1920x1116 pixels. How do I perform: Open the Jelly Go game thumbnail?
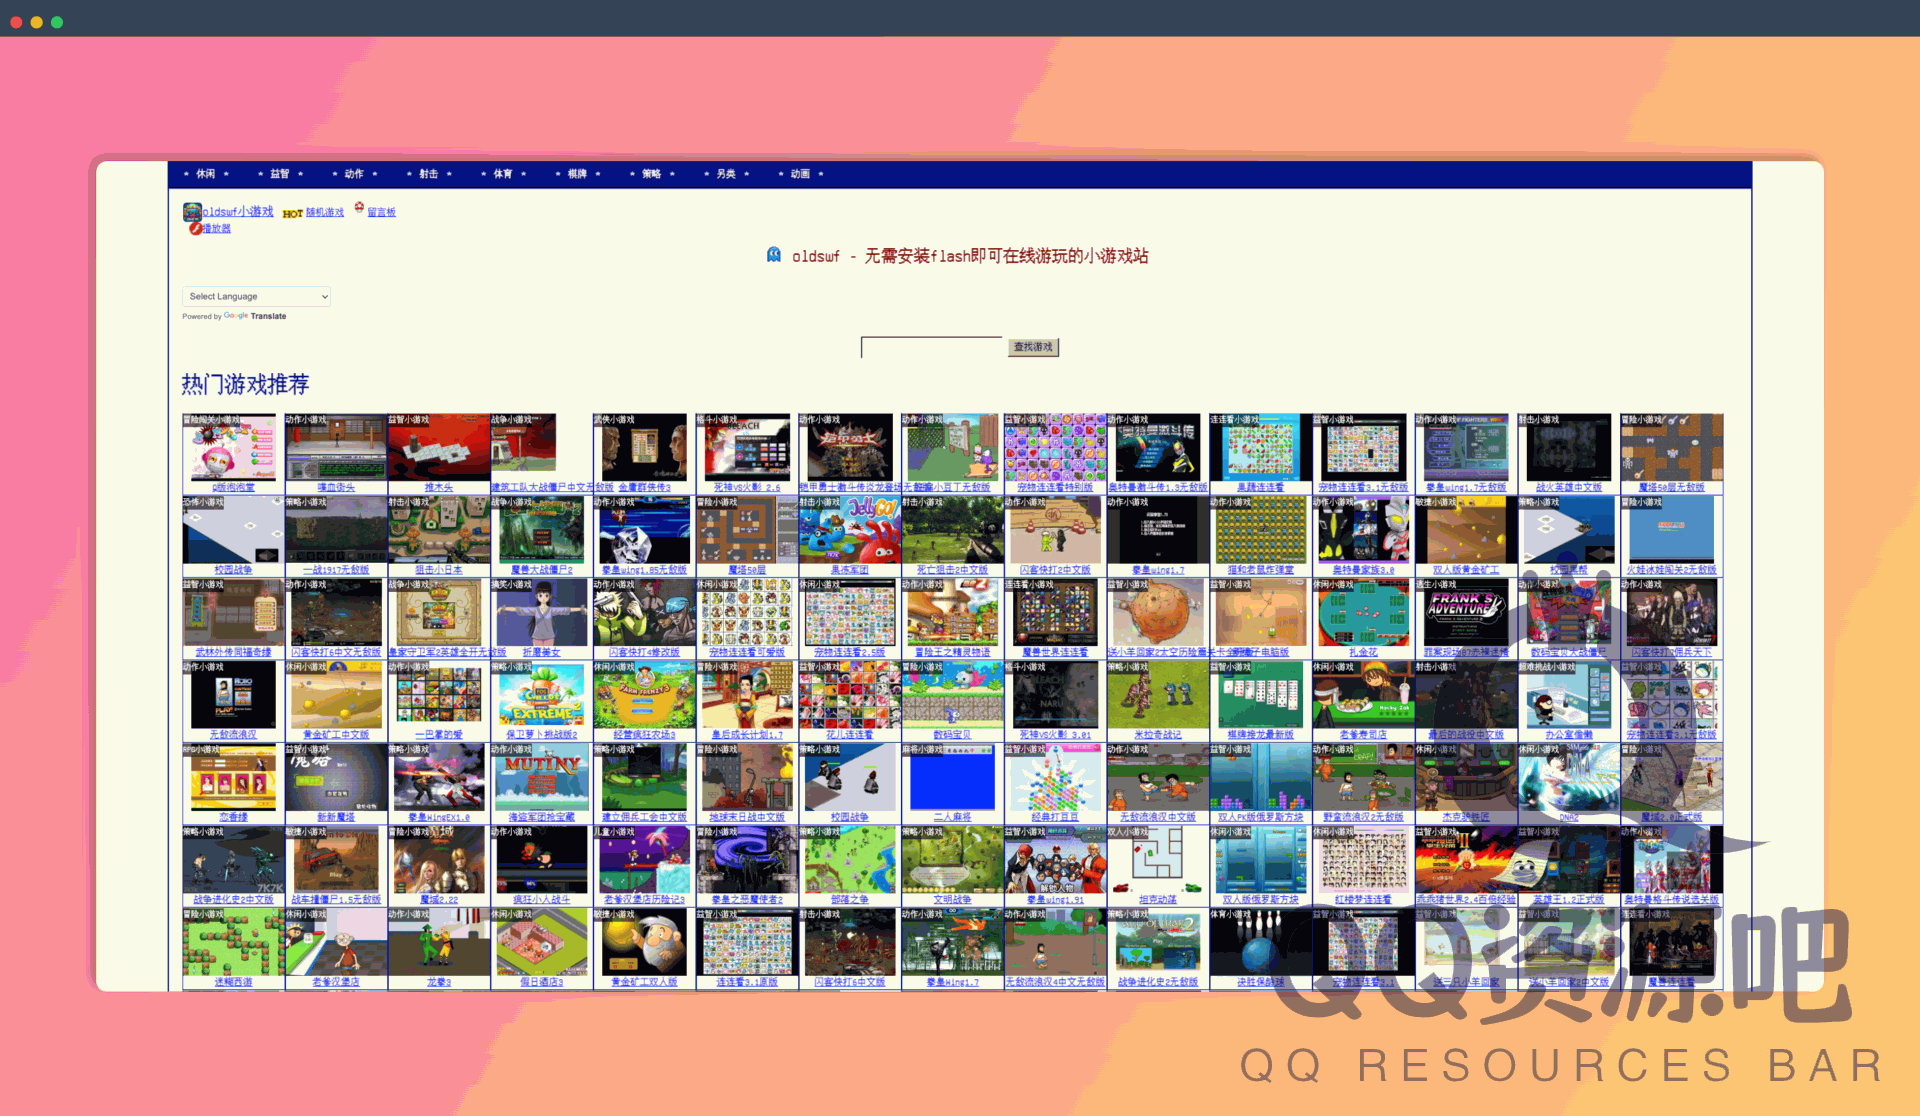tap(849, 532)
